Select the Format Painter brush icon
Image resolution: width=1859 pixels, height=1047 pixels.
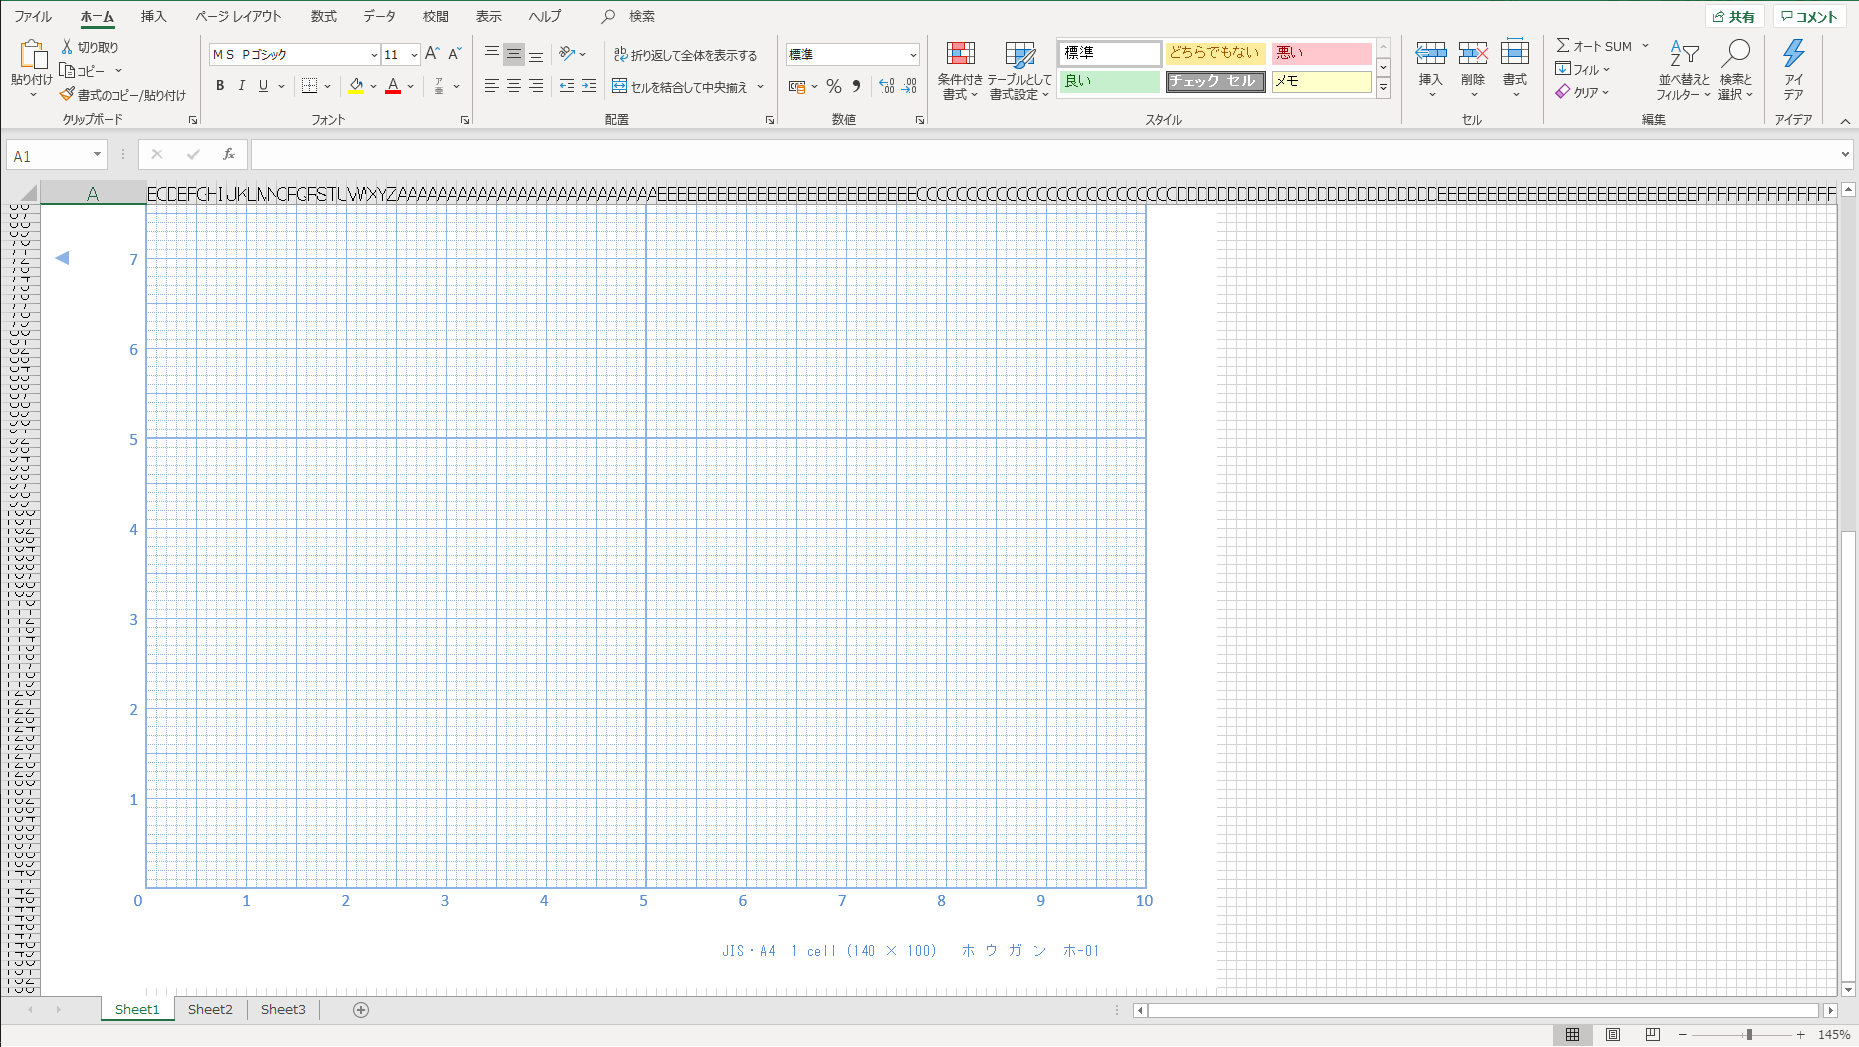click(67, 94)
